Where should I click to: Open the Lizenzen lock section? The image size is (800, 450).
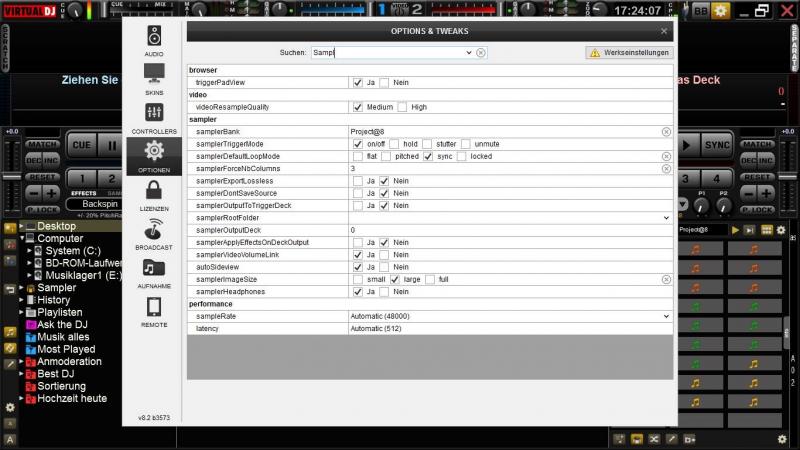(154, 196)
